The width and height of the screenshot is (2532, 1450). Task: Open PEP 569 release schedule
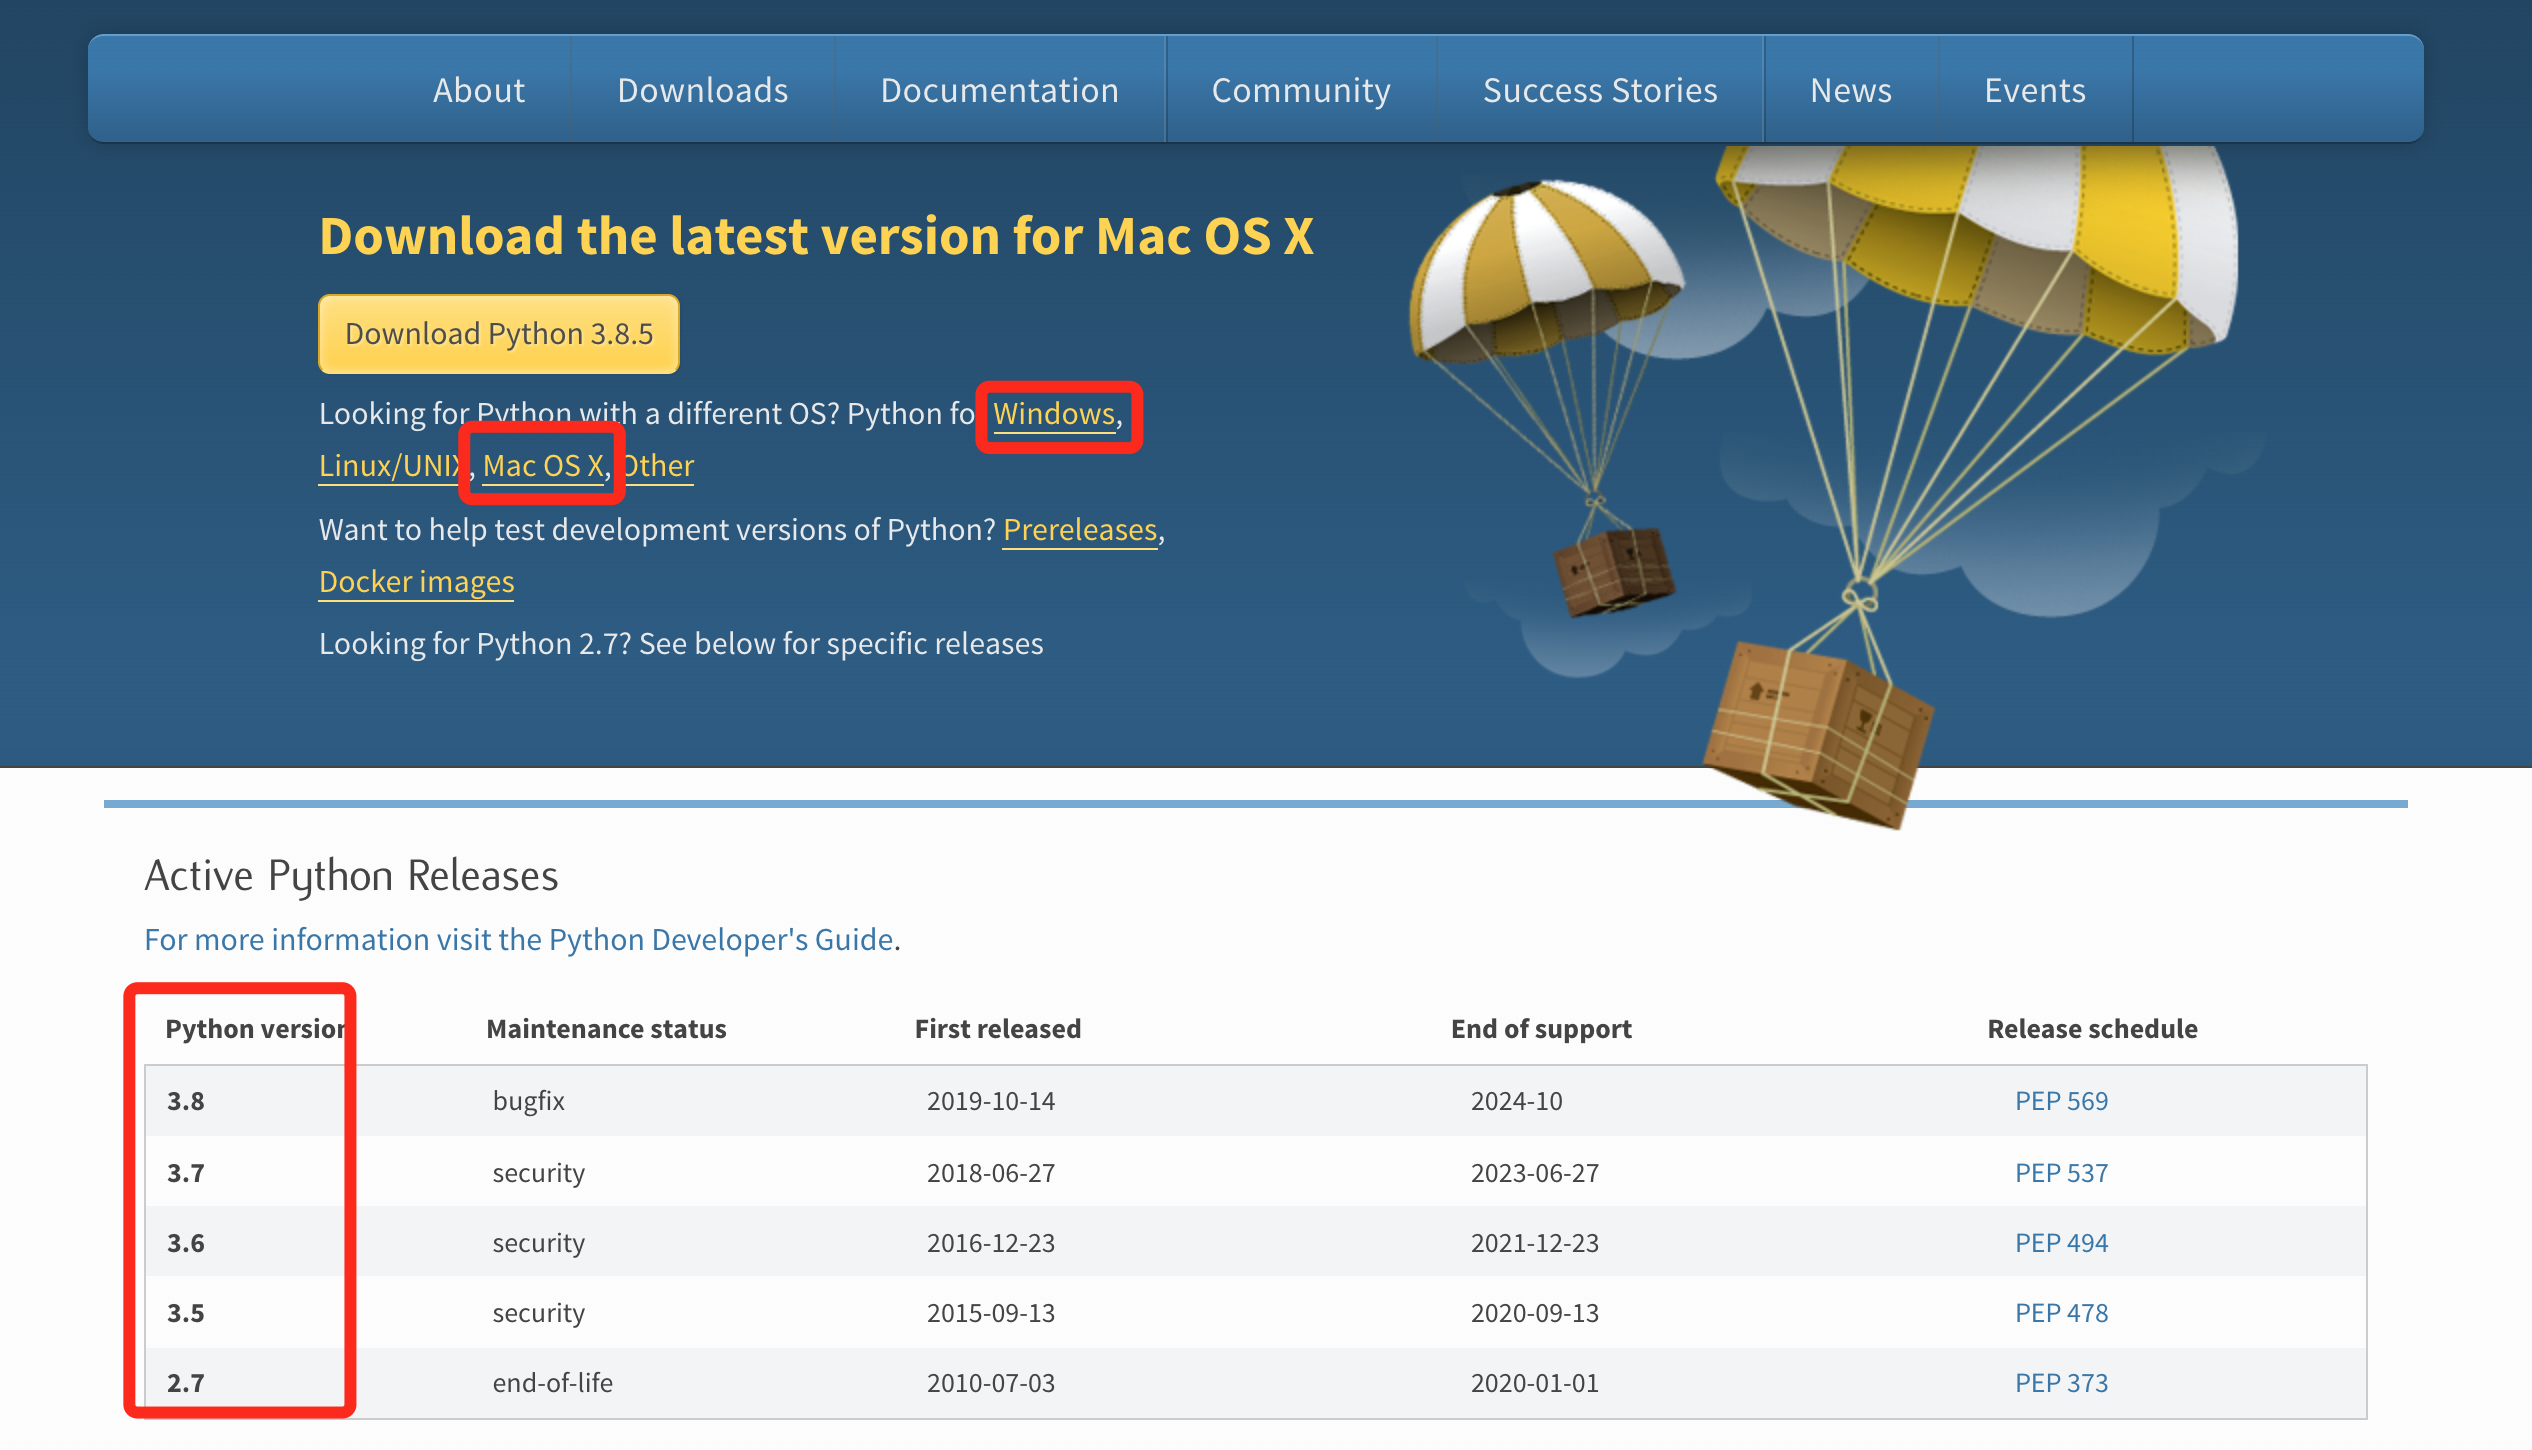click(2061, 1101)
